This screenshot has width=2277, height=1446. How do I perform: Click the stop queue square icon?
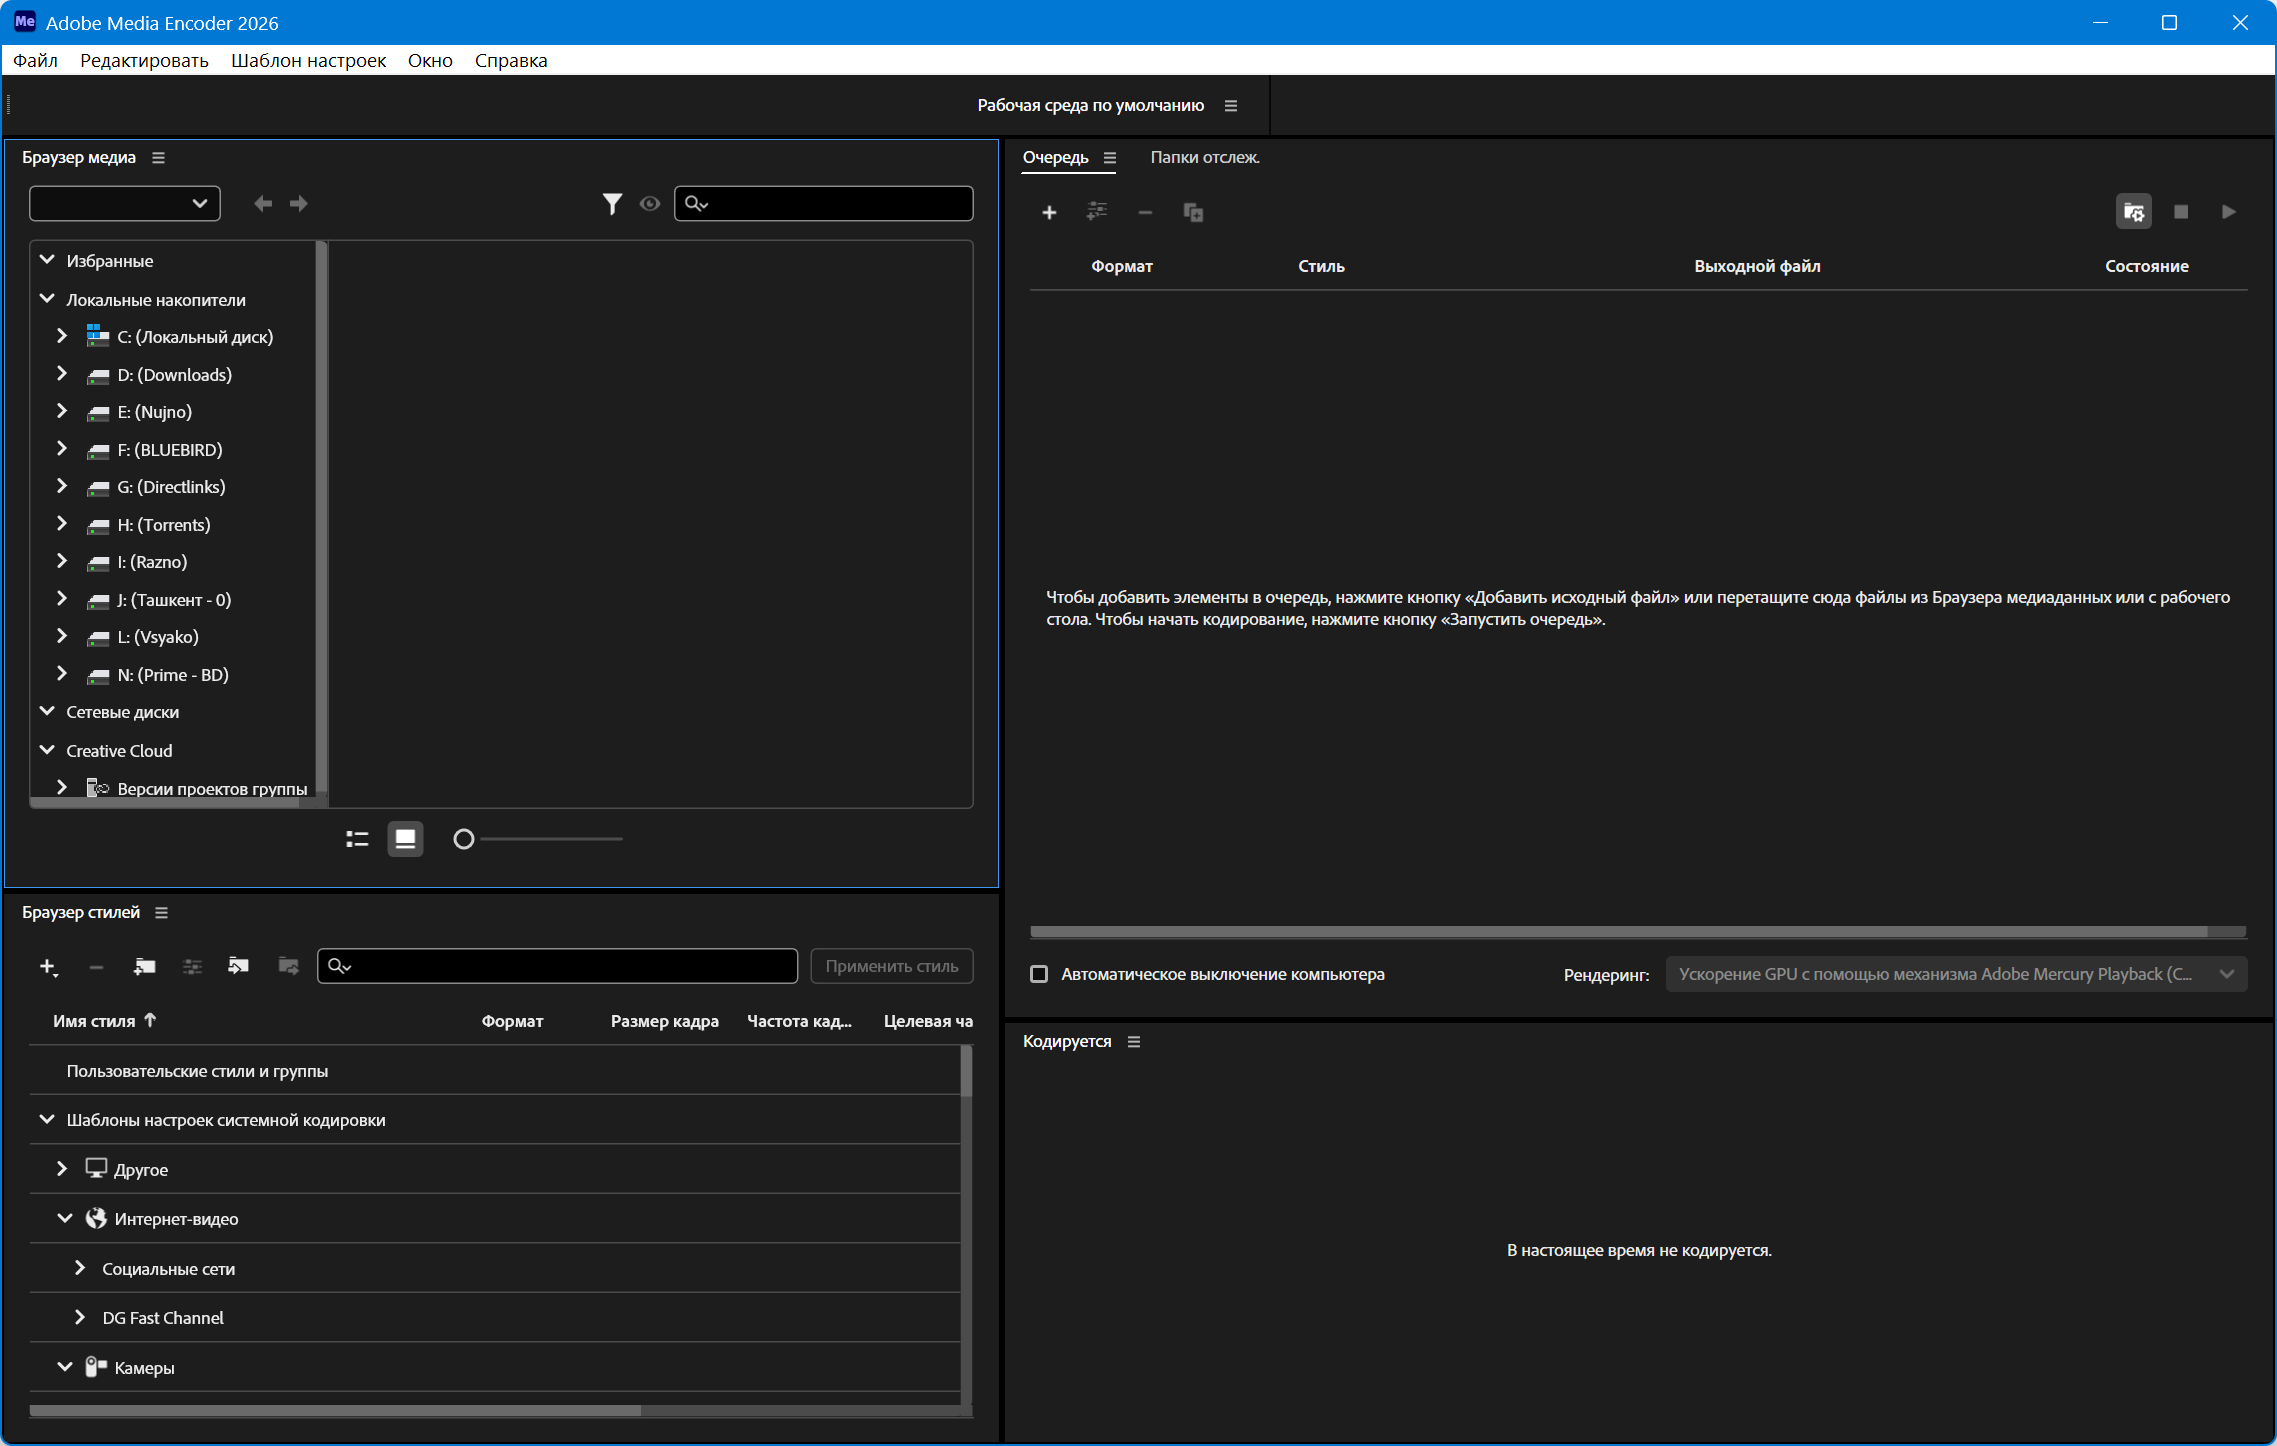pyautogui.click(x=2181, y=212)
